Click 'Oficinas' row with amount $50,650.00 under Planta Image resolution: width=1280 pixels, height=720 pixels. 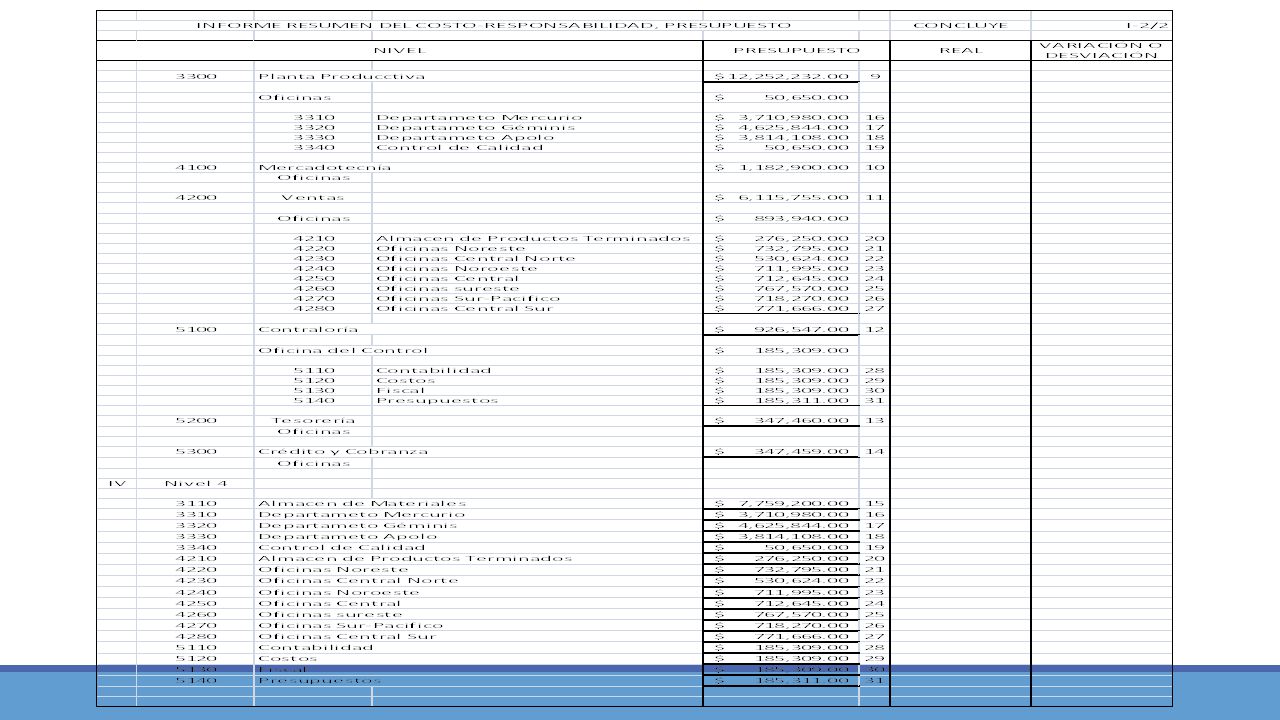295,97
